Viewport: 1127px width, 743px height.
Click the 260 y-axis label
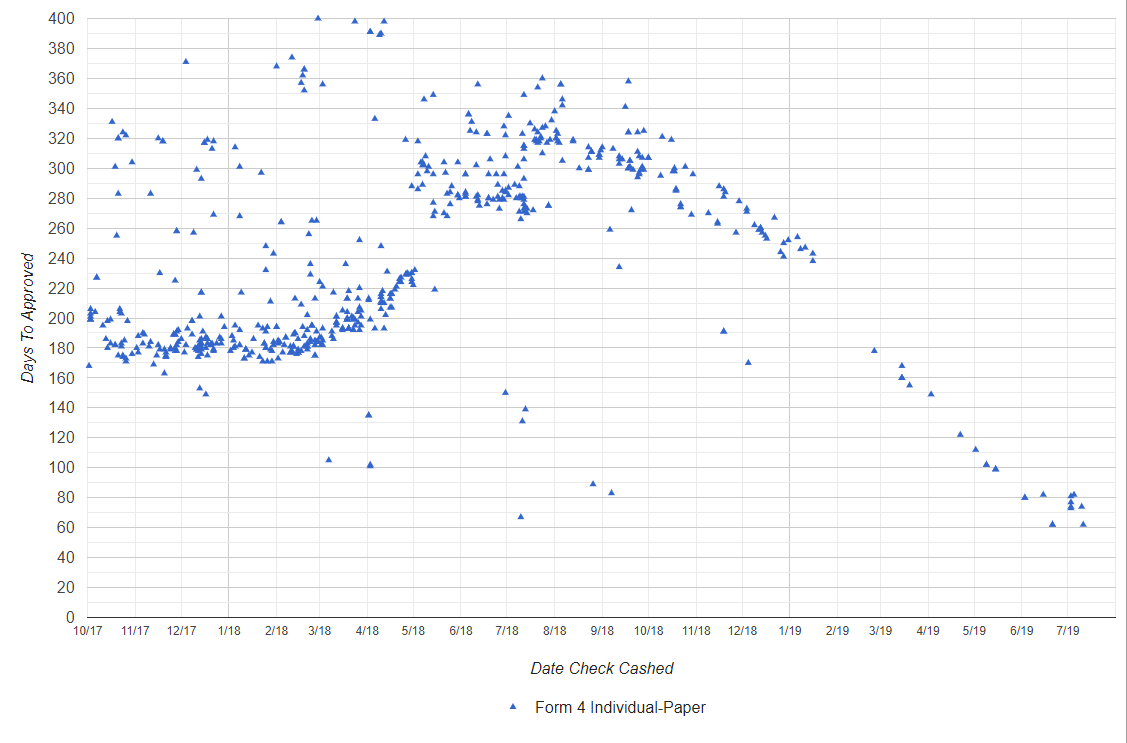(62, 228)
